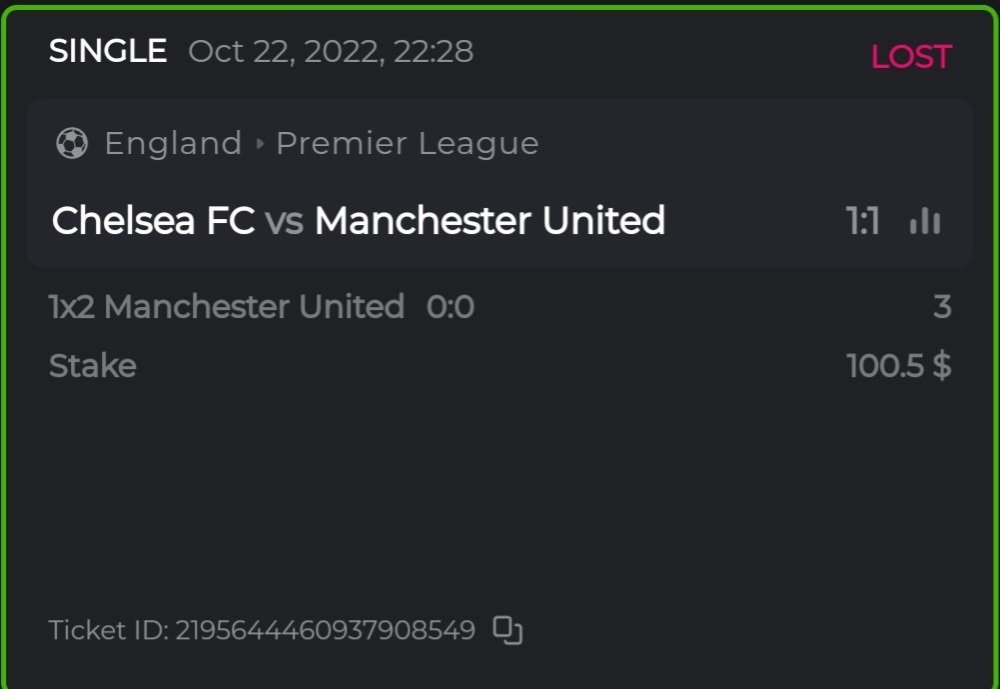Select the Stake label
Screen dimensions: 1000x689
click(92, 365)
